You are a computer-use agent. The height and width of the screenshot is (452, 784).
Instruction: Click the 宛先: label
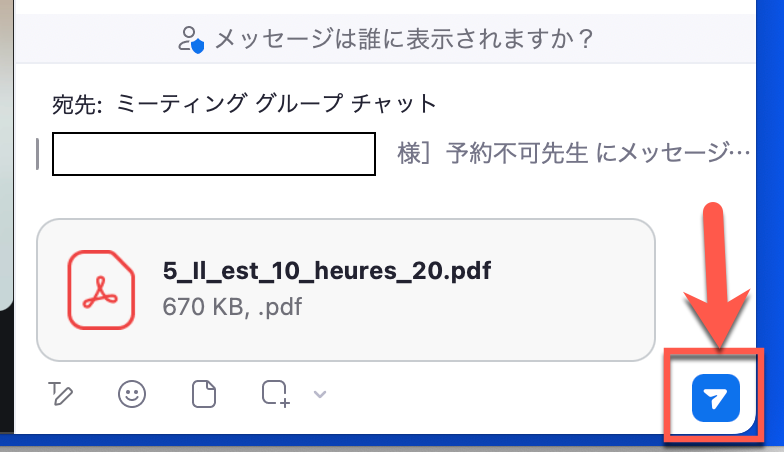click(77, 104)
